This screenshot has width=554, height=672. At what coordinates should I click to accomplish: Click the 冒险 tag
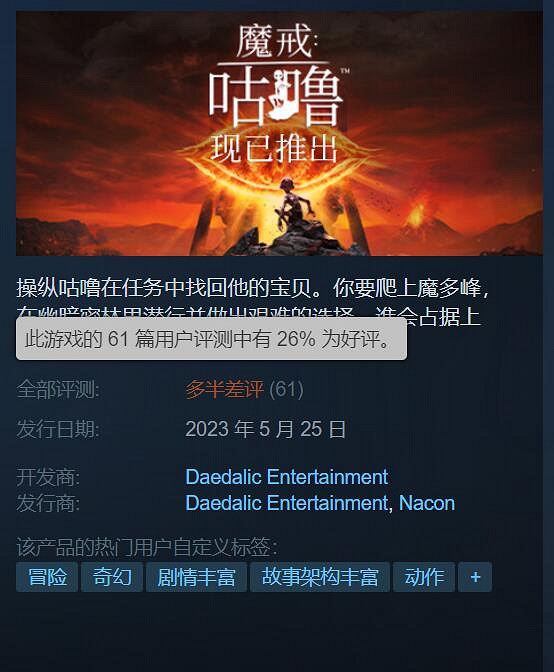(x=47, y=577)
